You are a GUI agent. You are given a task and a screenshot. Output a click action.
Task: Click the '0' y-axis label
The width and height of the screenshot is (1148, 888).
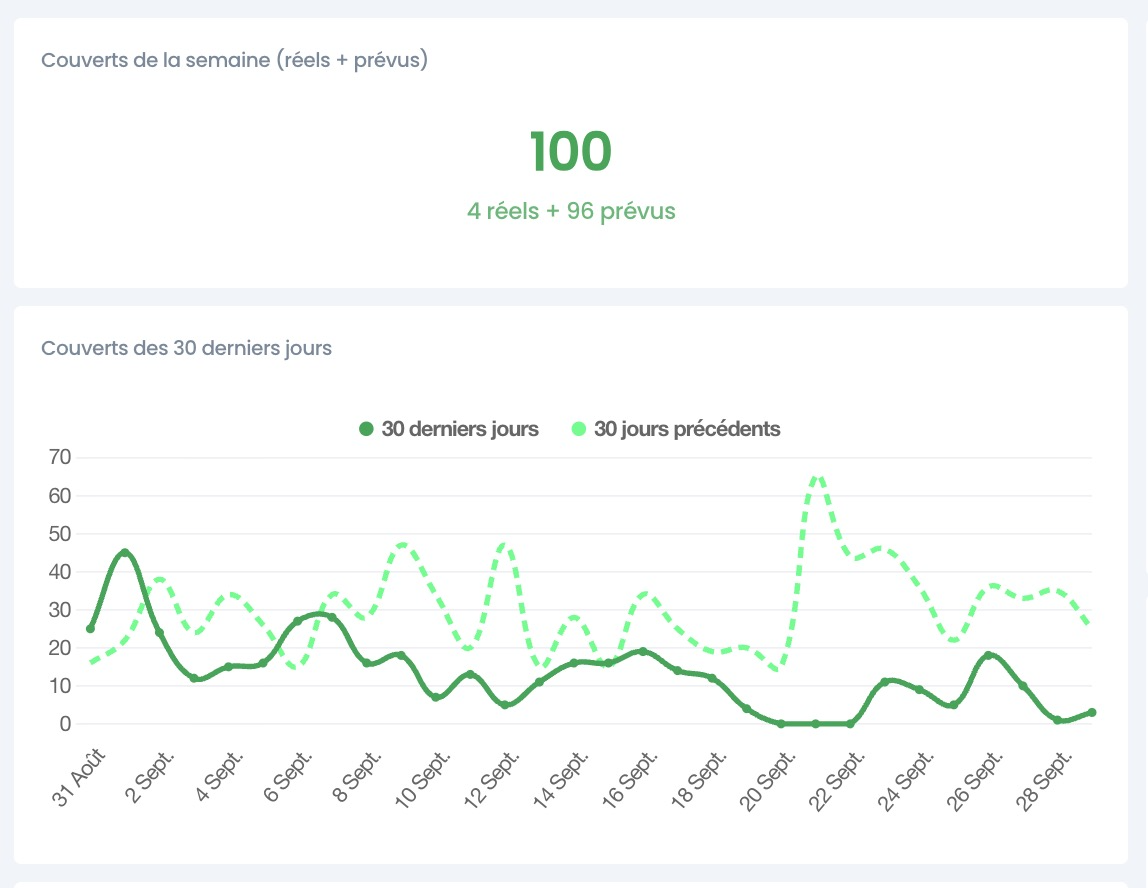click(66, 724)
